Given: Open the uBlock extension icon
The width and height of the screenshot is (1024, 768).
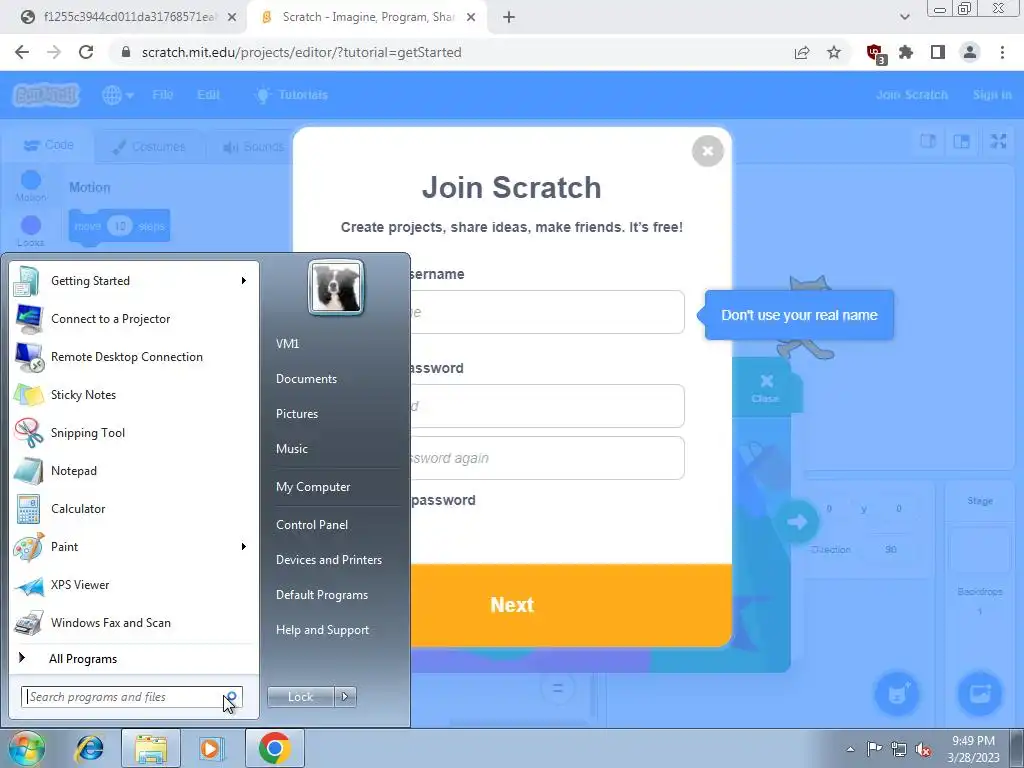Looking at the screenshot, I should click(875, 53).
